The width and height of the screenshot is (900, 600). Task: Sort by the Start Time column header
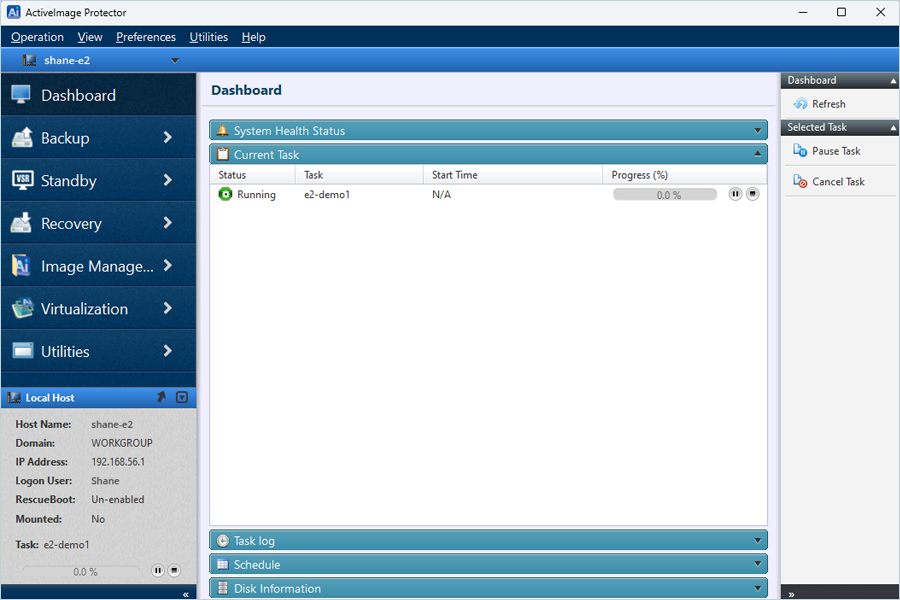[x=513, y=175]
